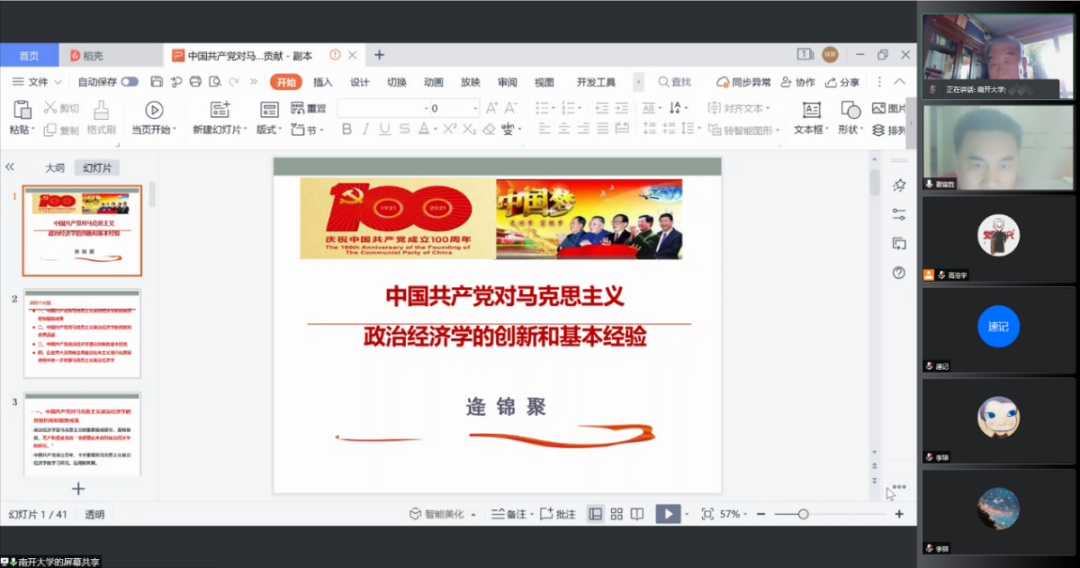Open the Insert (插入) ribbon tab
This screenshot has height=568, width=1080.
click(322, 82)
